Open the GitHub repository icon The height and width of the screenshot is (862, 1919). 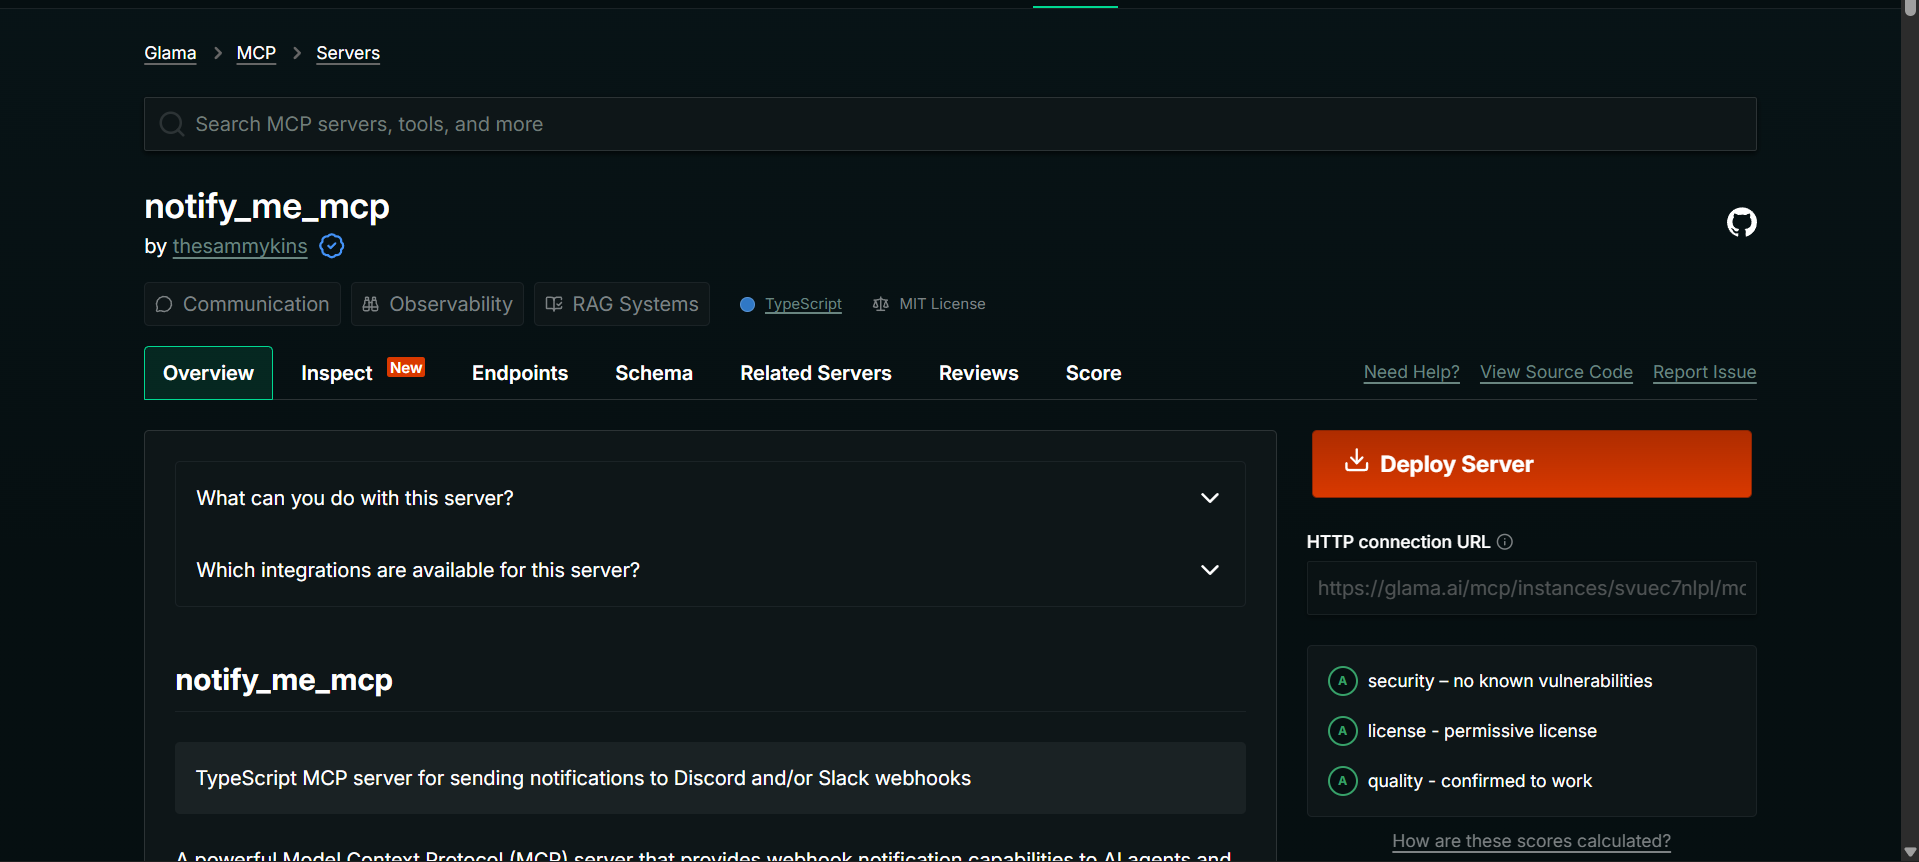coord(1741,222)
